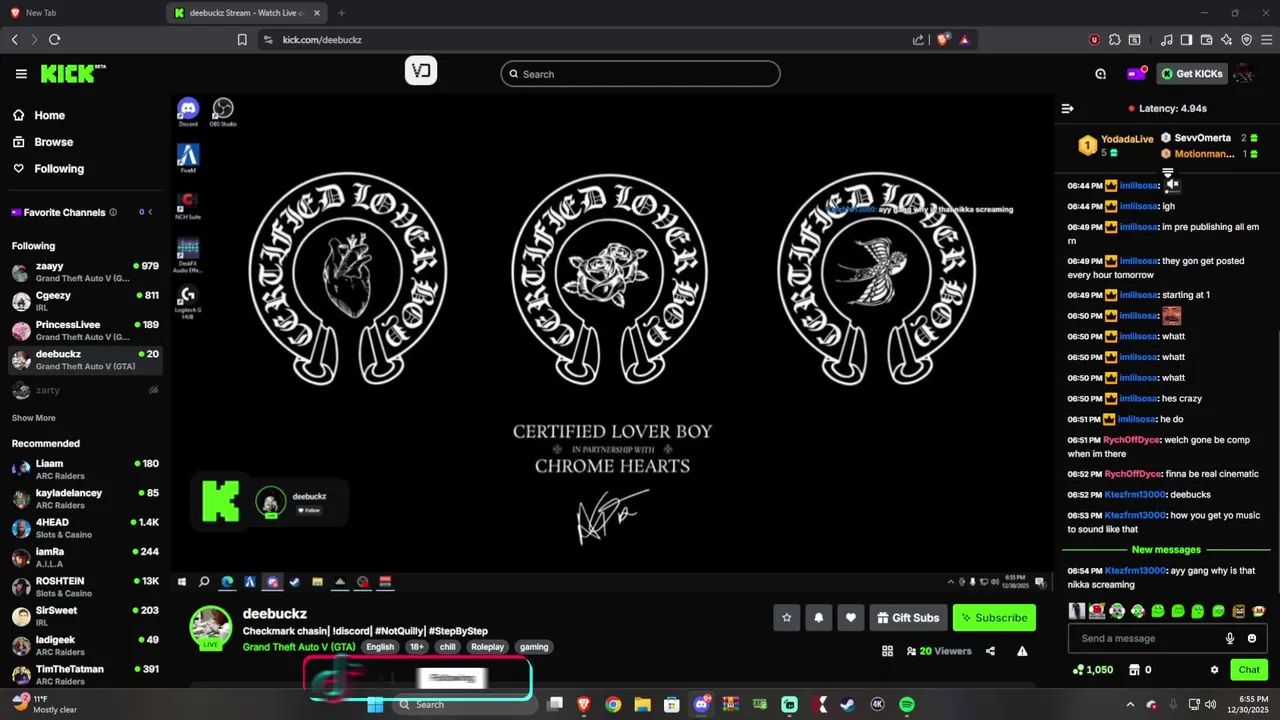Pause chat scroll toggle at top
This screenshot has width=1280, height=720.
(1167, 173)
